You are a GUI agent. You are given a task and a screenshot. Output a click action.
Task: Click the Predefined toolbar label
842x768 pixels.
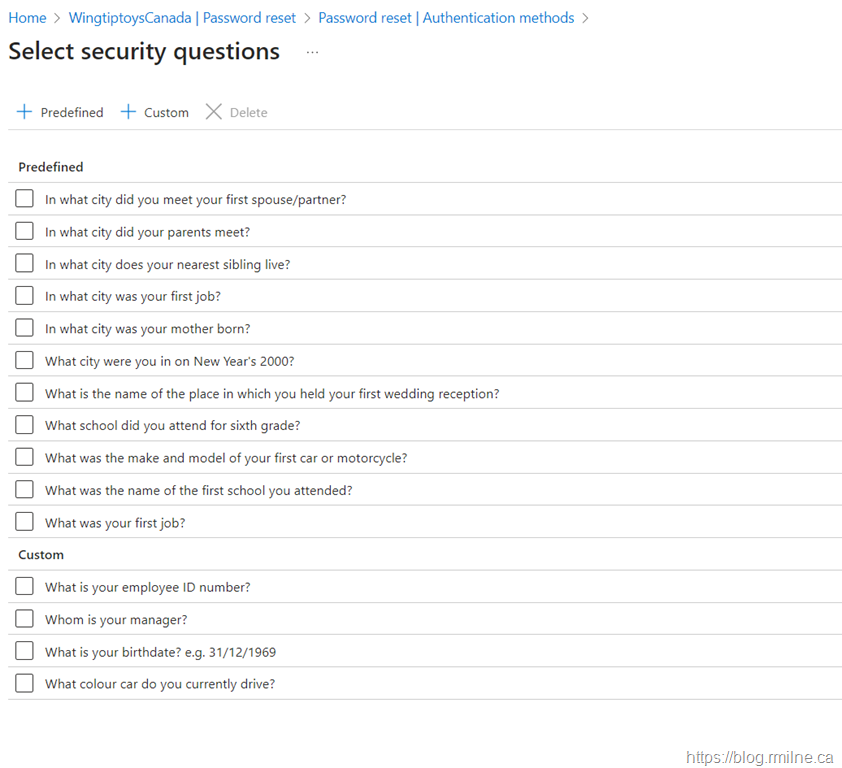[x=72, y=113]
